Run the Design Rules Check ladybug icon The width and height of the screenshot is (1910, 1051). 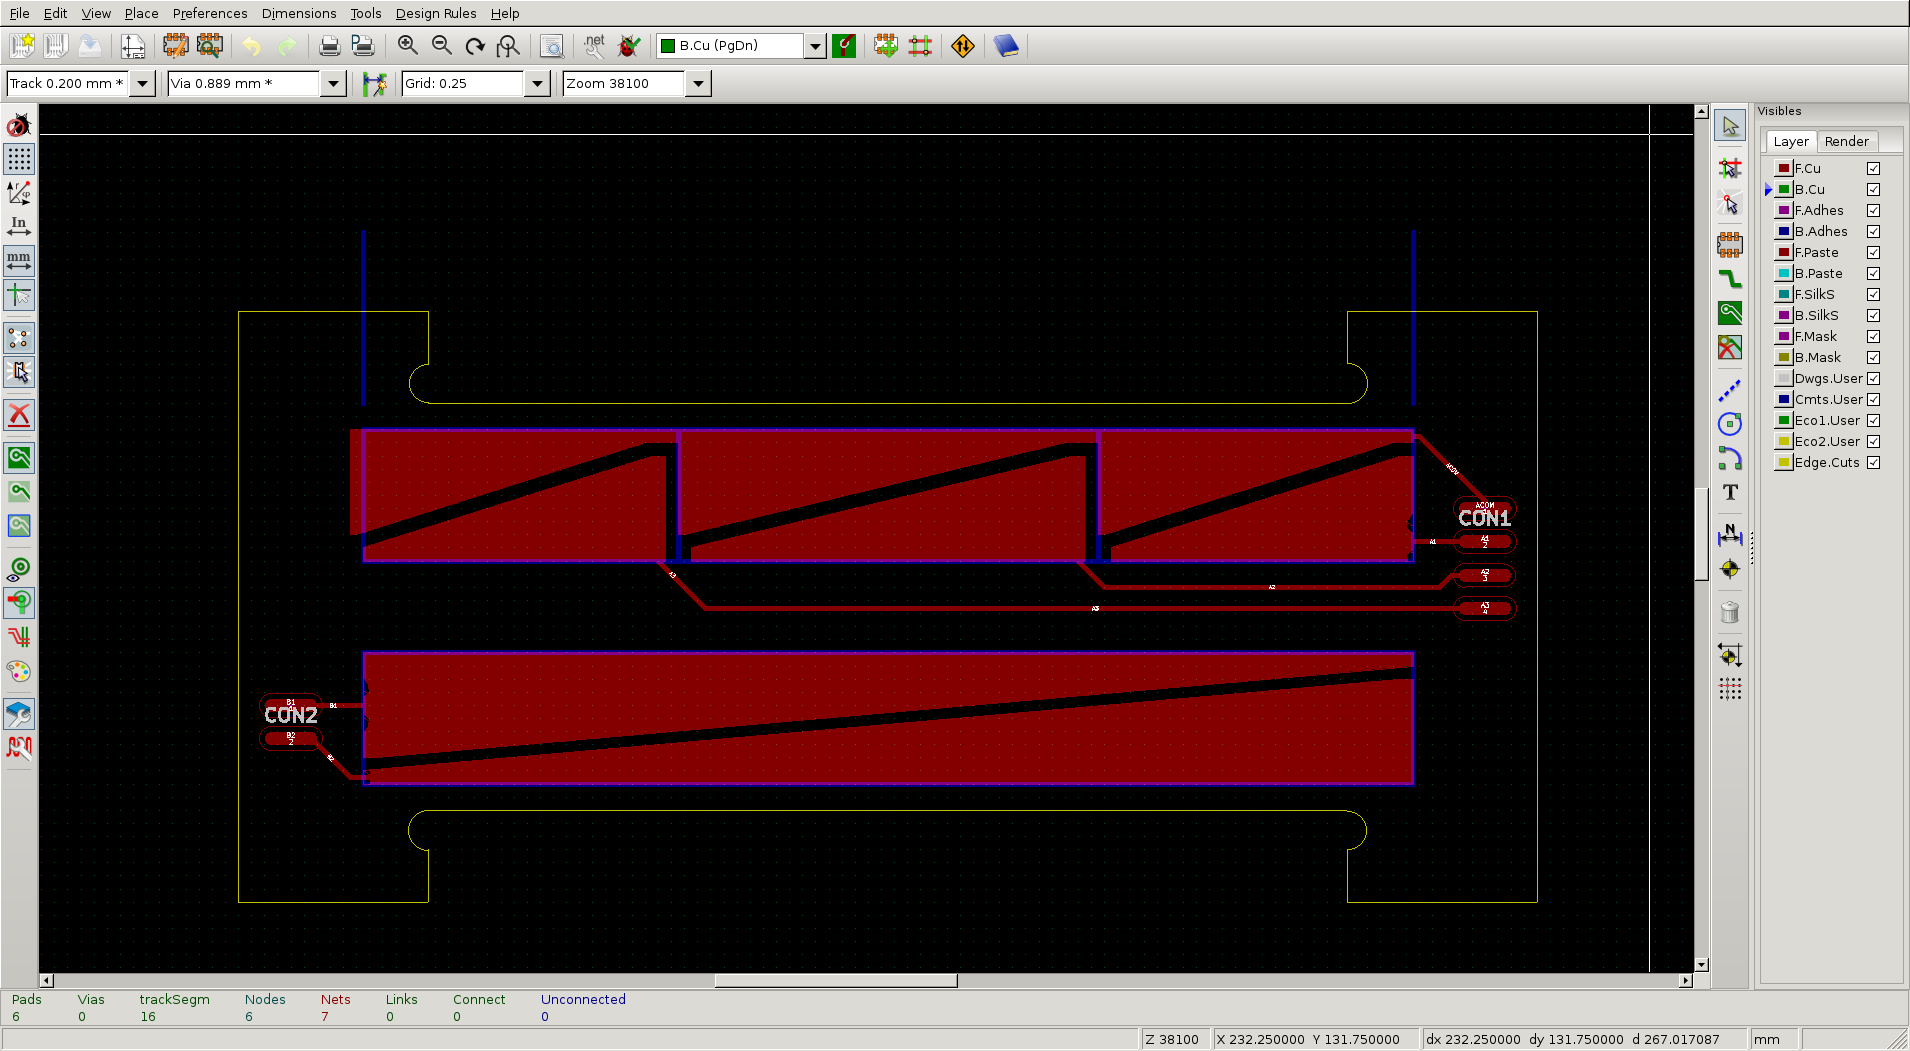629,46
